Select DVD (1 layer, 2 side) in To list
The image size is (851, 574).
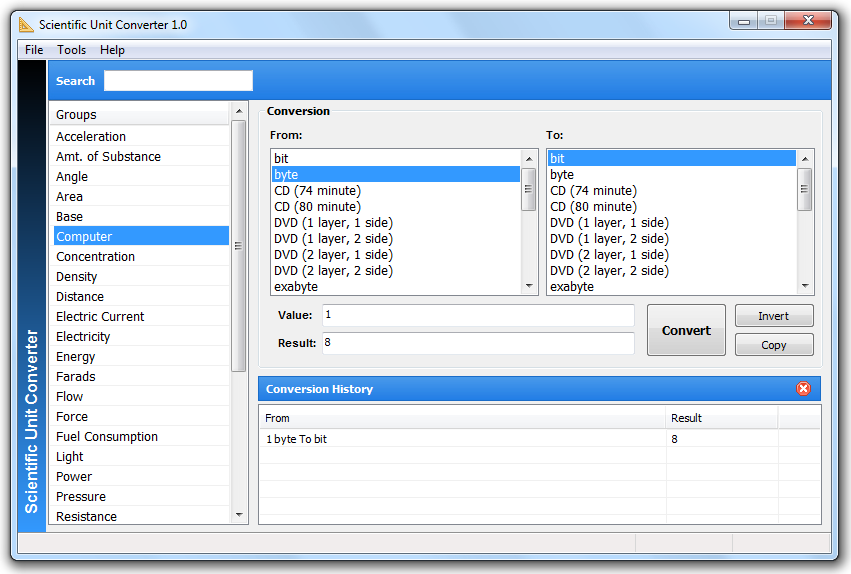point(671,239)
